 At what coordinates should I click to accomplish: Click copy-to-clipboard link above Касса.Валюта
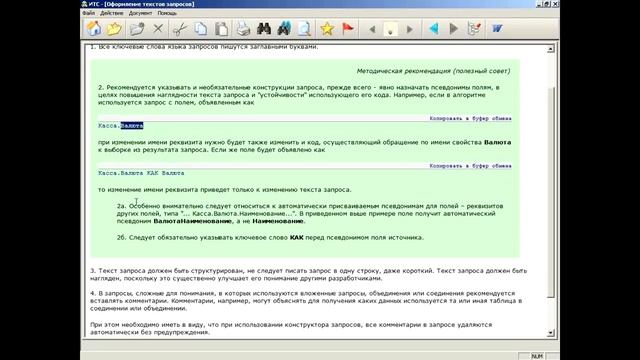pyautogui.click(x=470, y=118)
